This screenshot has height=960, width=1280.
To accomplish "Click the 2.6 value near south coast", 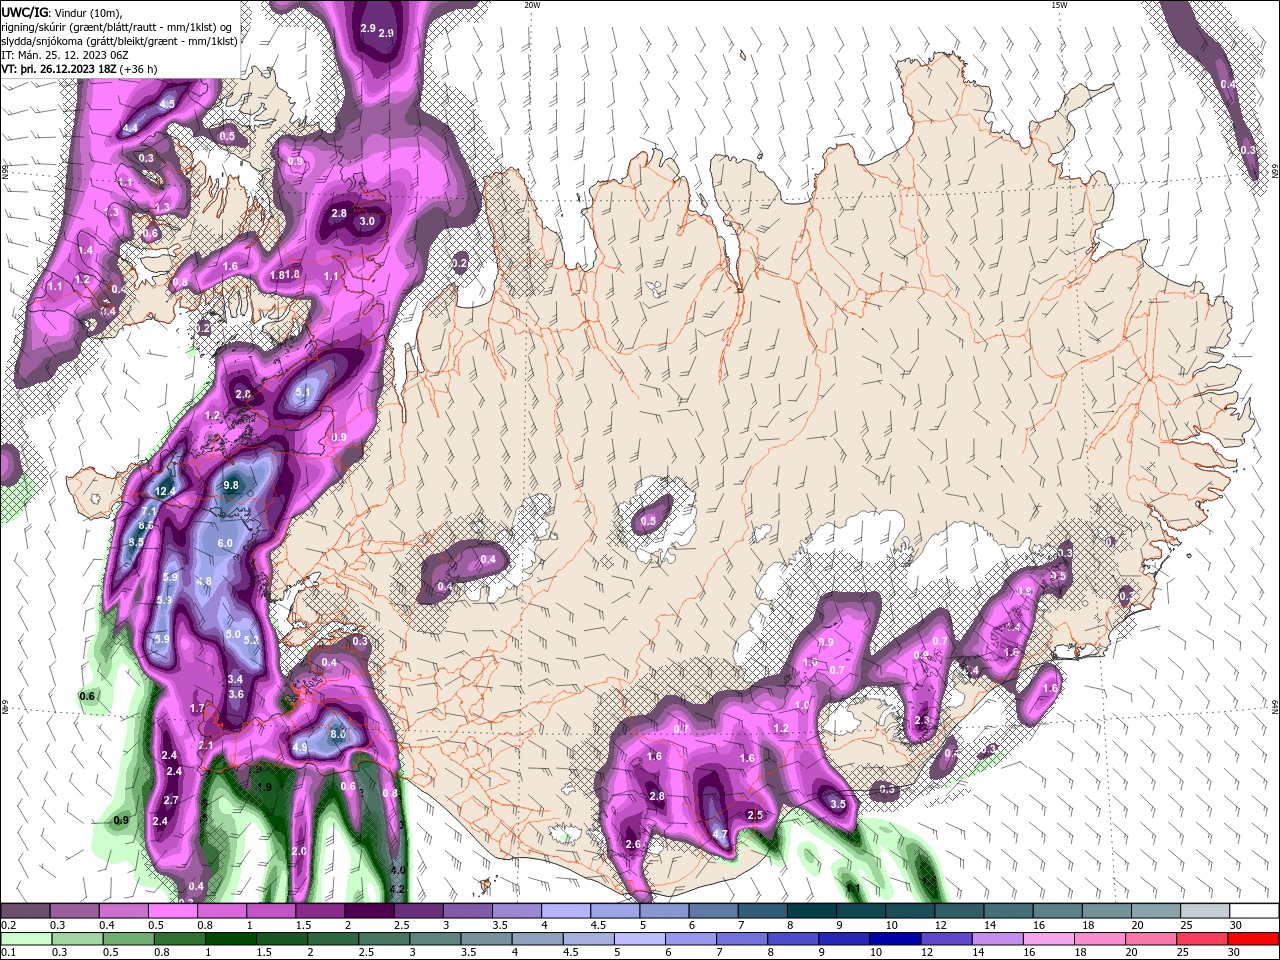I will [632, 845].
